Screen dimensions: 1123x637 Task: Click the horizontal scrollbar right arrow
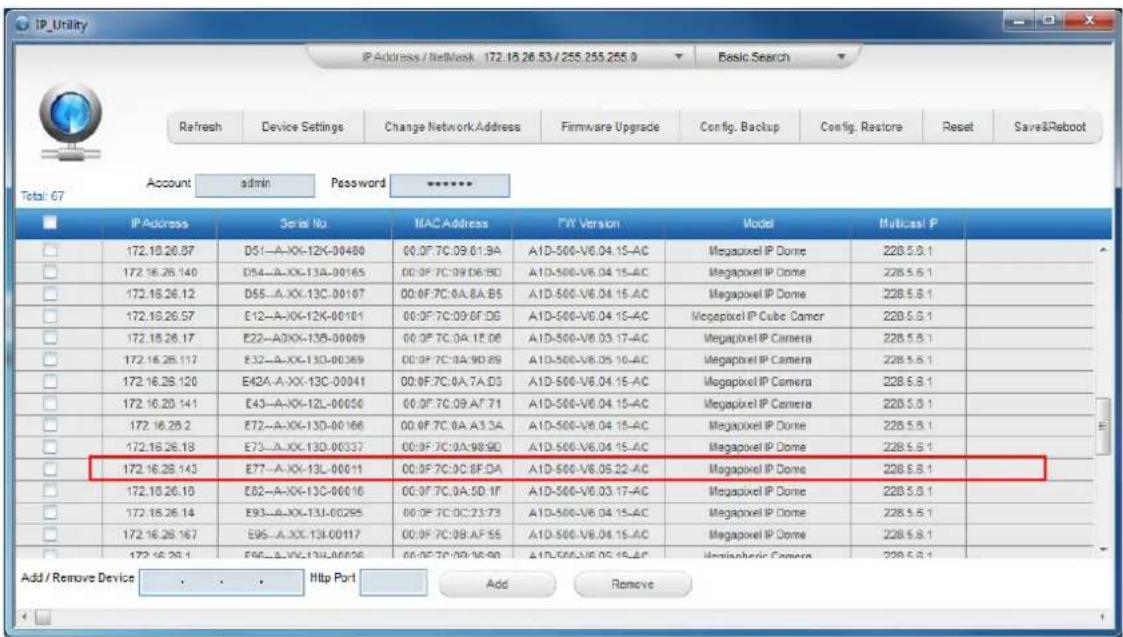1102,616
